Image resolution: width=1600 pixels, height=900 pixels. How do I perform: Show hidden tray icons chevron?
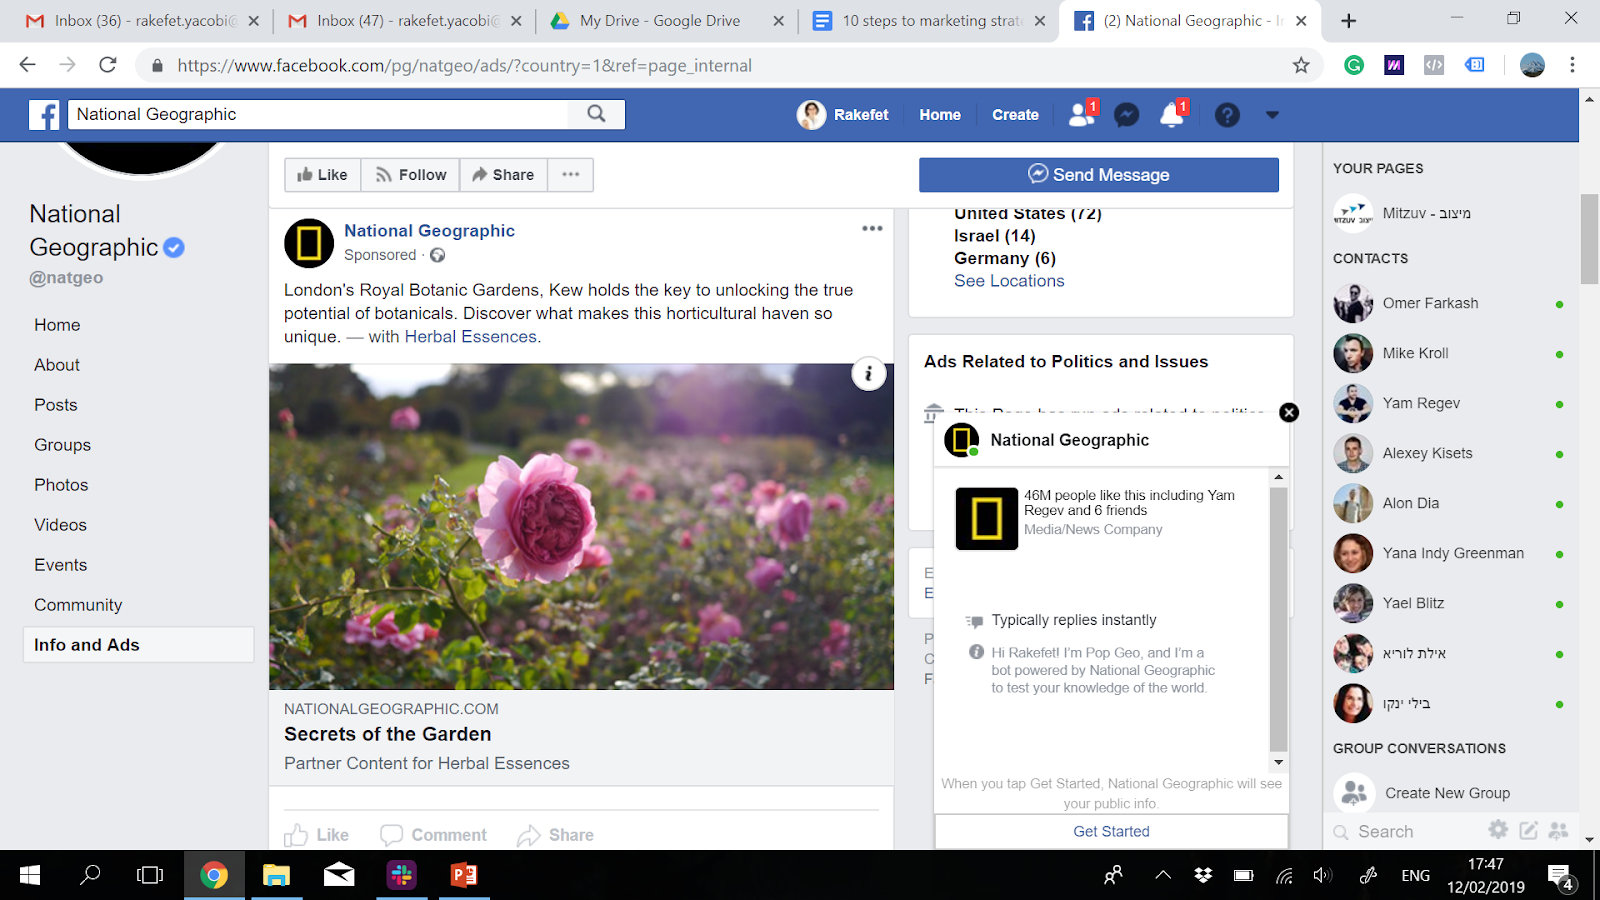(1163, 875)
